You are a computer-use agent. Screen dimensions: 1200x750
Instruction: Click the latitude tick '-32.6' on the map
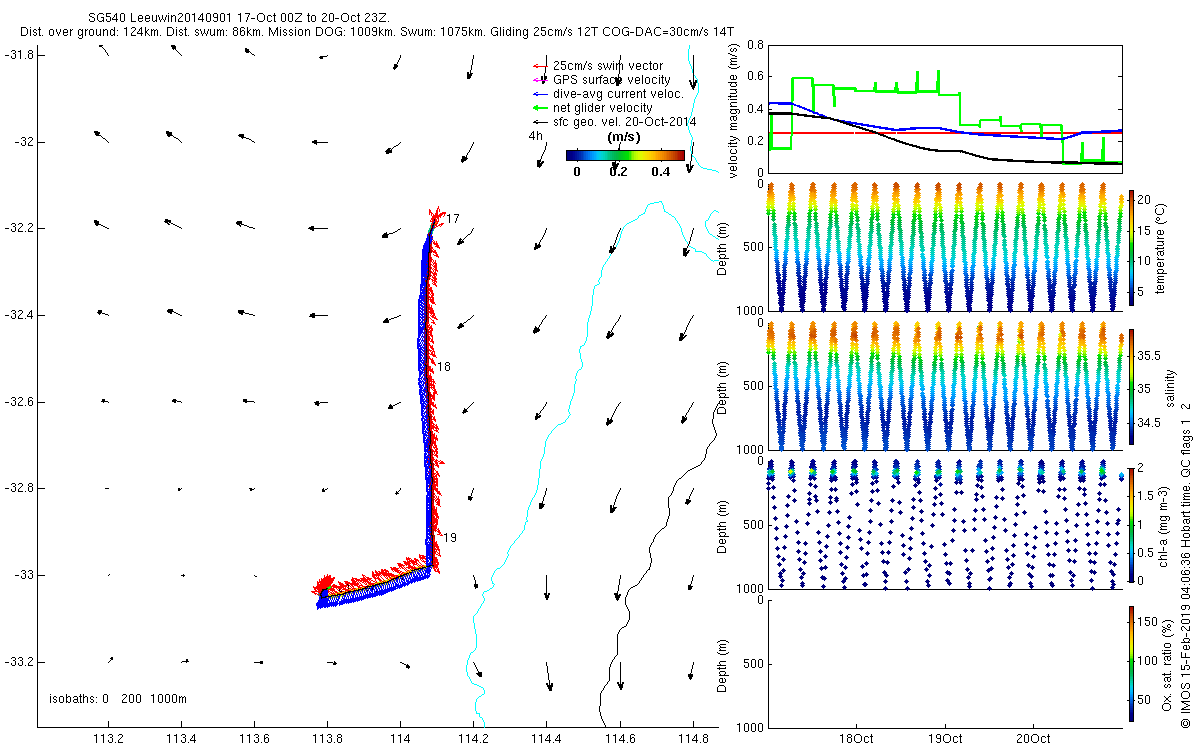coord(20,402)
